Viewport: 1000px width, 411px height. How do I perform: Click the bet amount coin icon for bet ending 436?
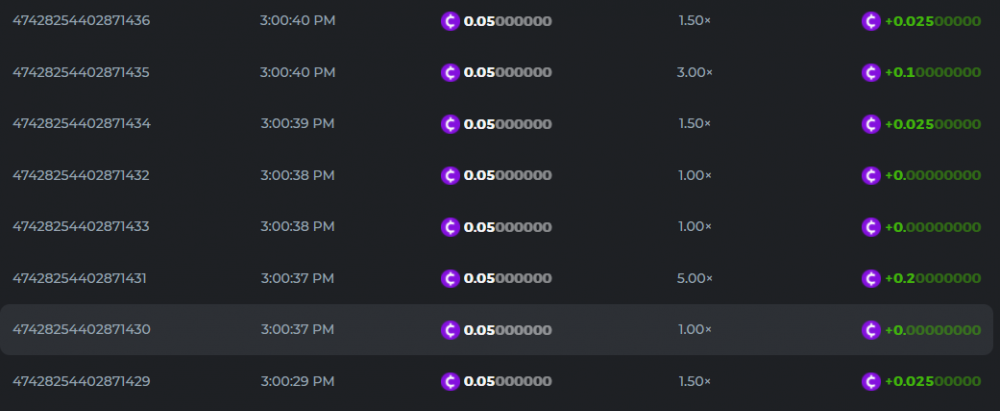(x=451, y=20)
